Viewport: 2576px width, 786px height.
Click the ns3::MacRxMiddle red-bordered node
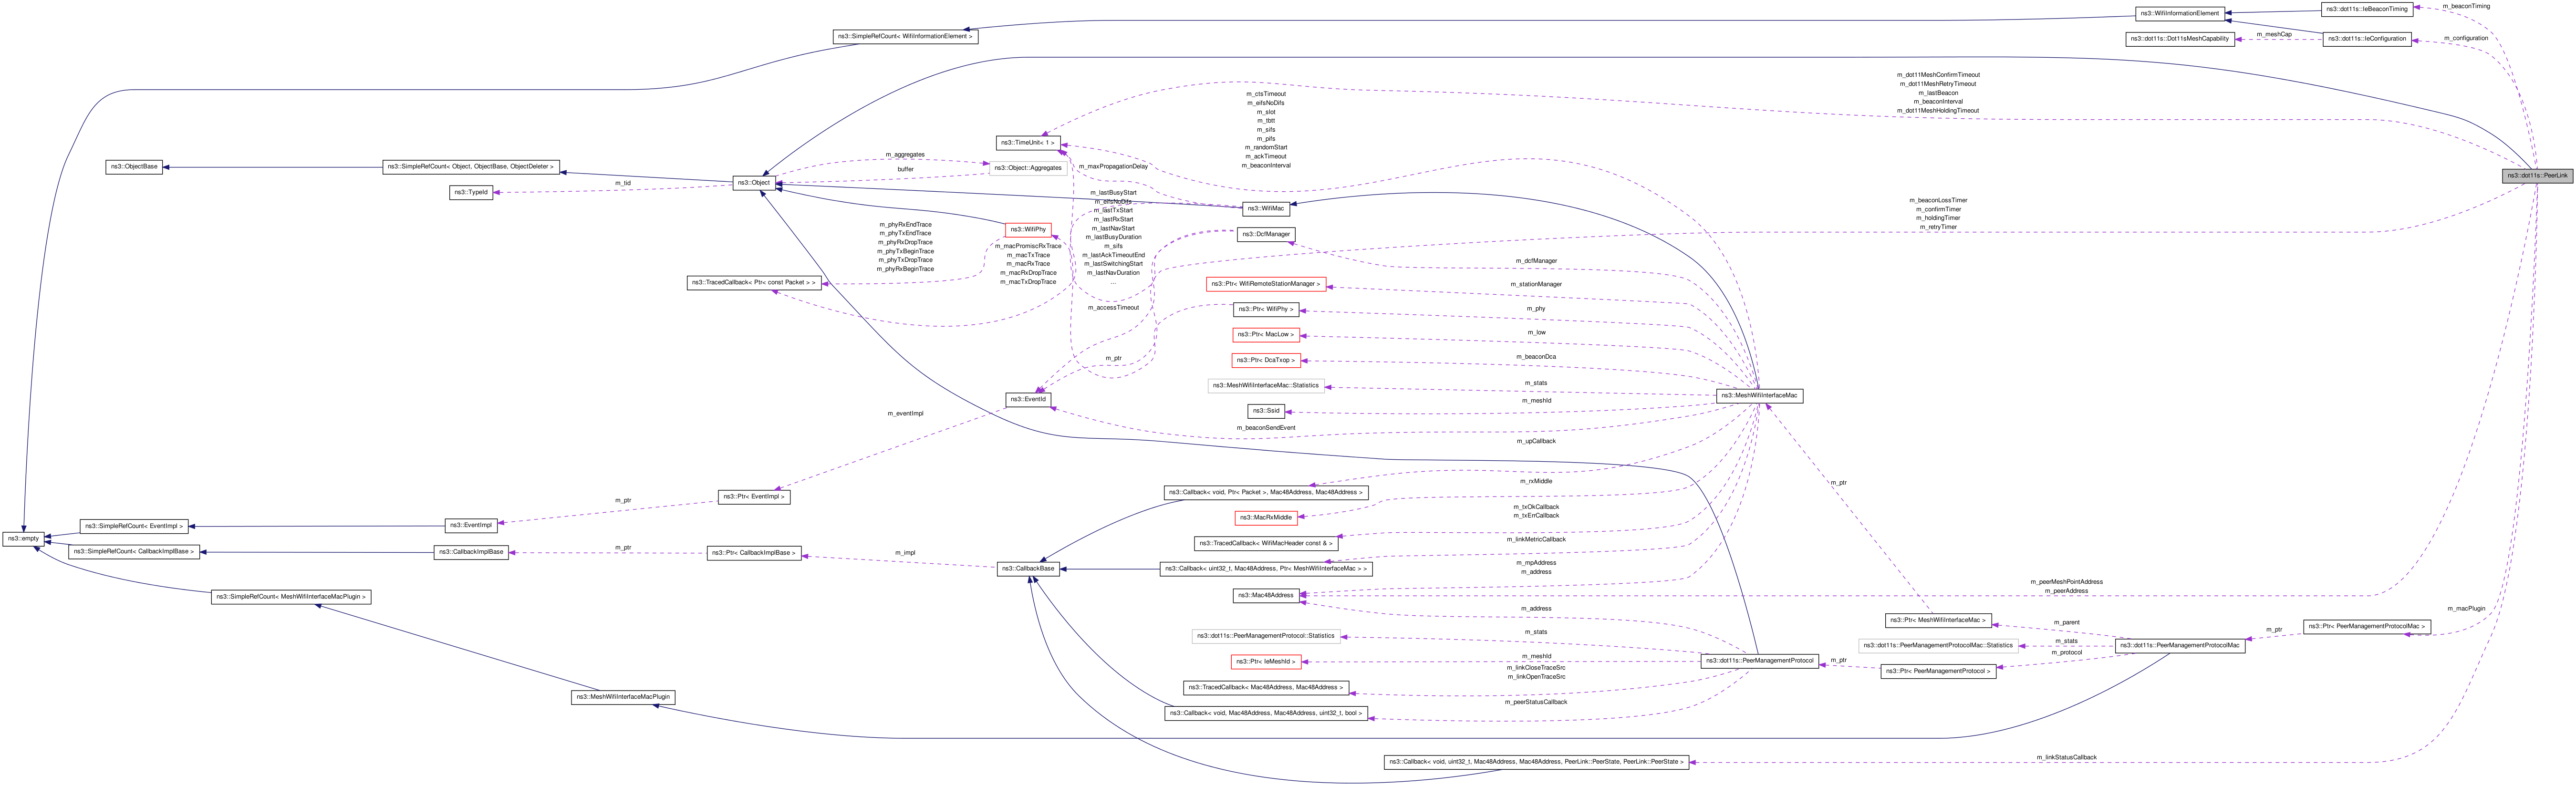click(1265, 518)
